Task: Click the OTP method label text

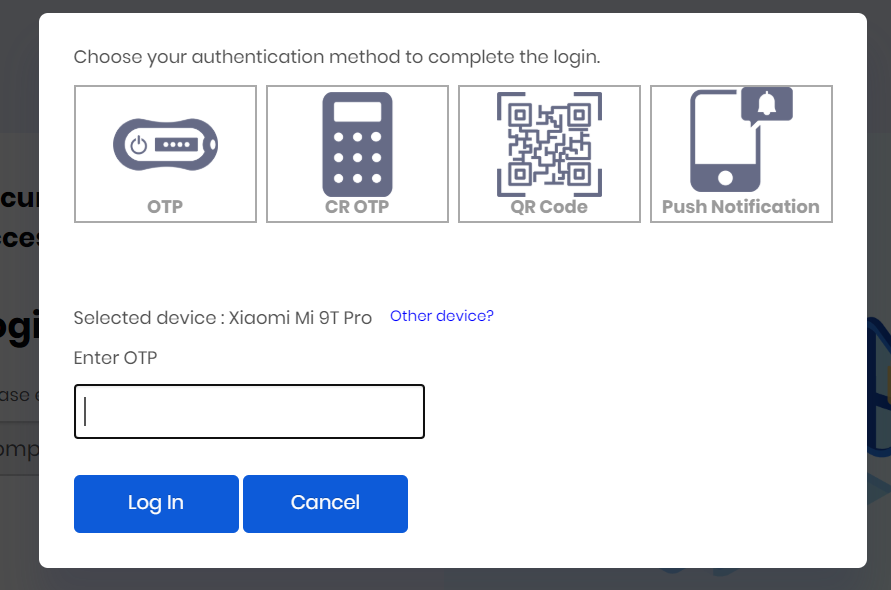Action: pos(165,206)
